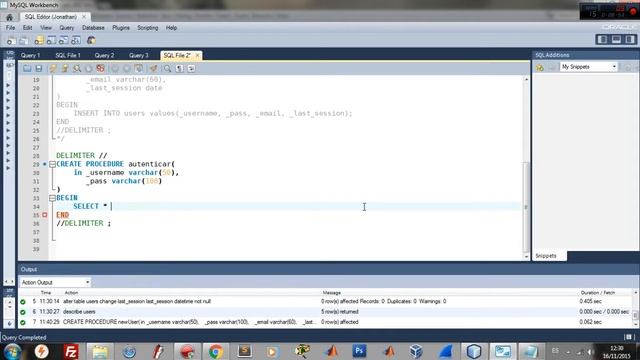Click the Create new table icon
640x360 pixels.
point(51,40)
